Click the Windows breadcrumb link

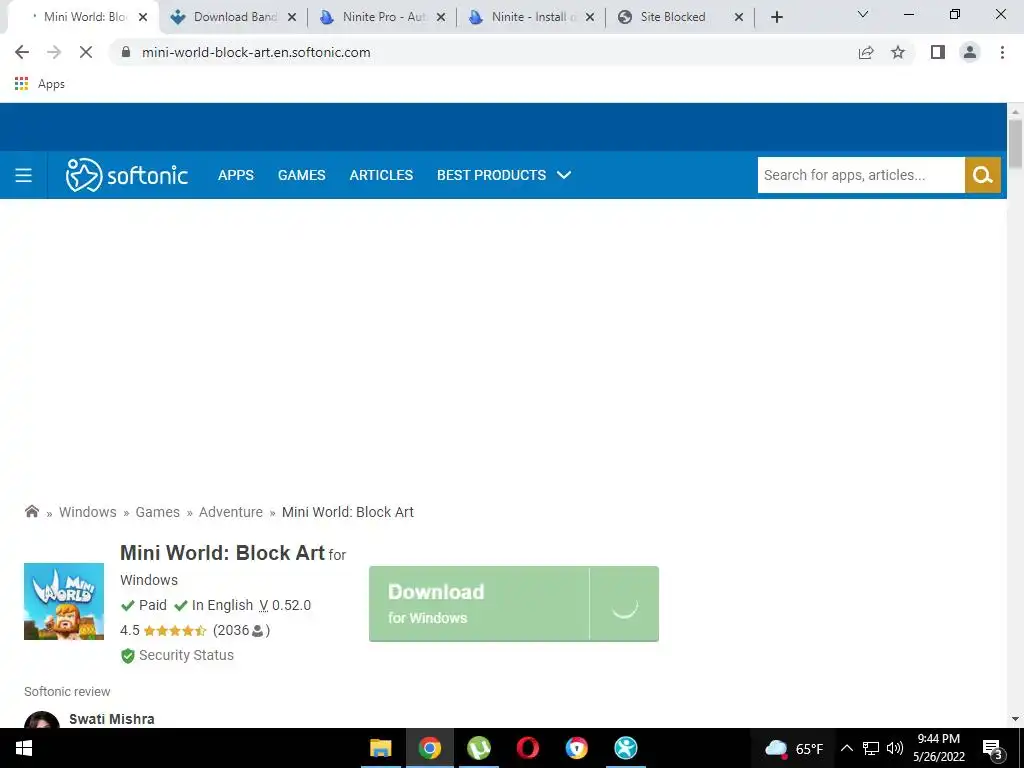pyautogui.click(x=88, y=512)
